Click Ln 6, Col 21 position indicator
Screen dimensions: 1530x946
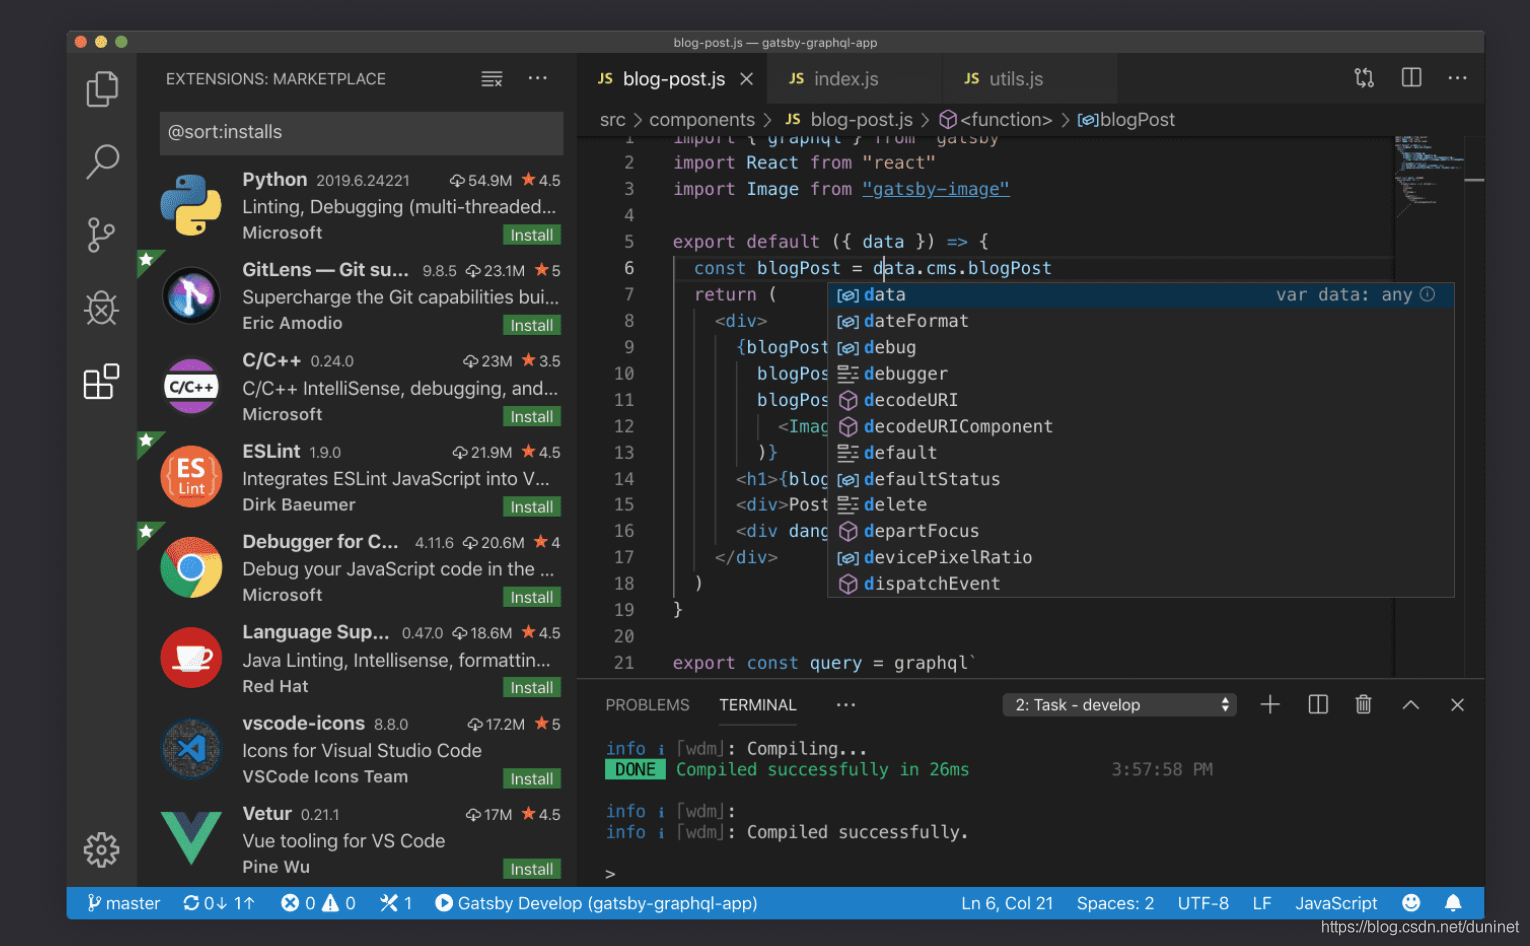click(1007, 903)
